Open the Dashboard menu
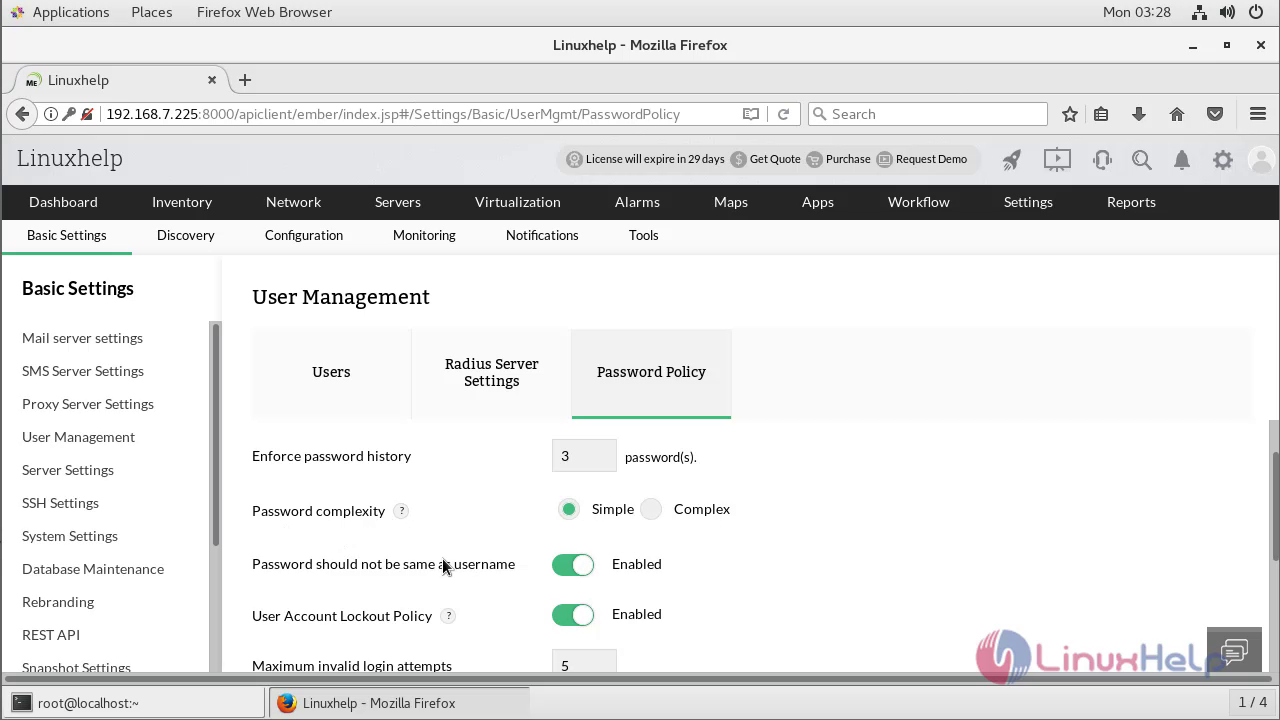 click(x=63, y=202)
